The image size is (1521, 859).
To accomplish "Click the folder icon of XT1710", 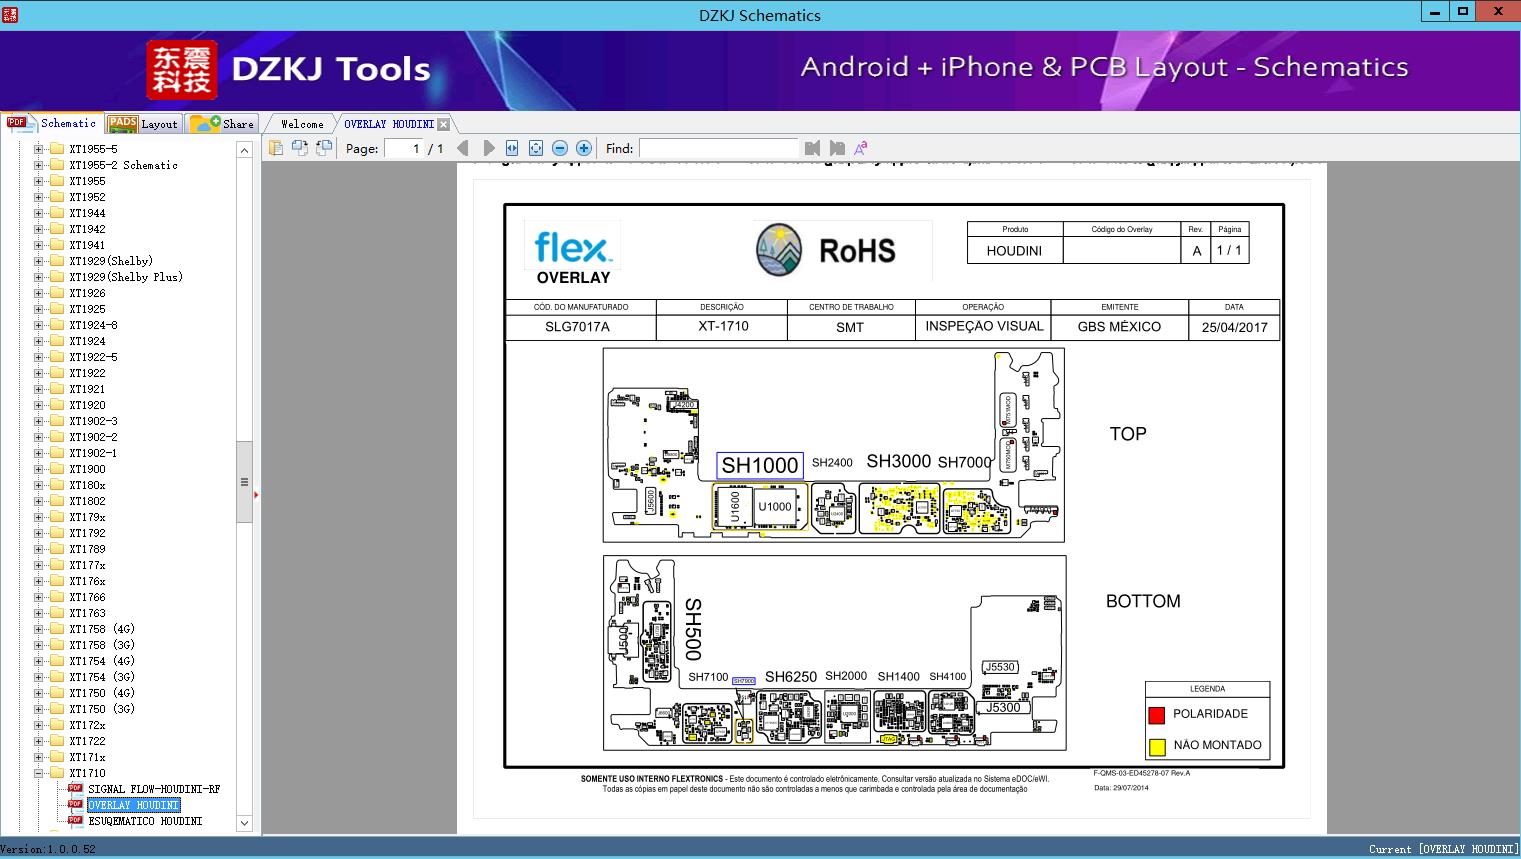I will click(x=57, y=773).
